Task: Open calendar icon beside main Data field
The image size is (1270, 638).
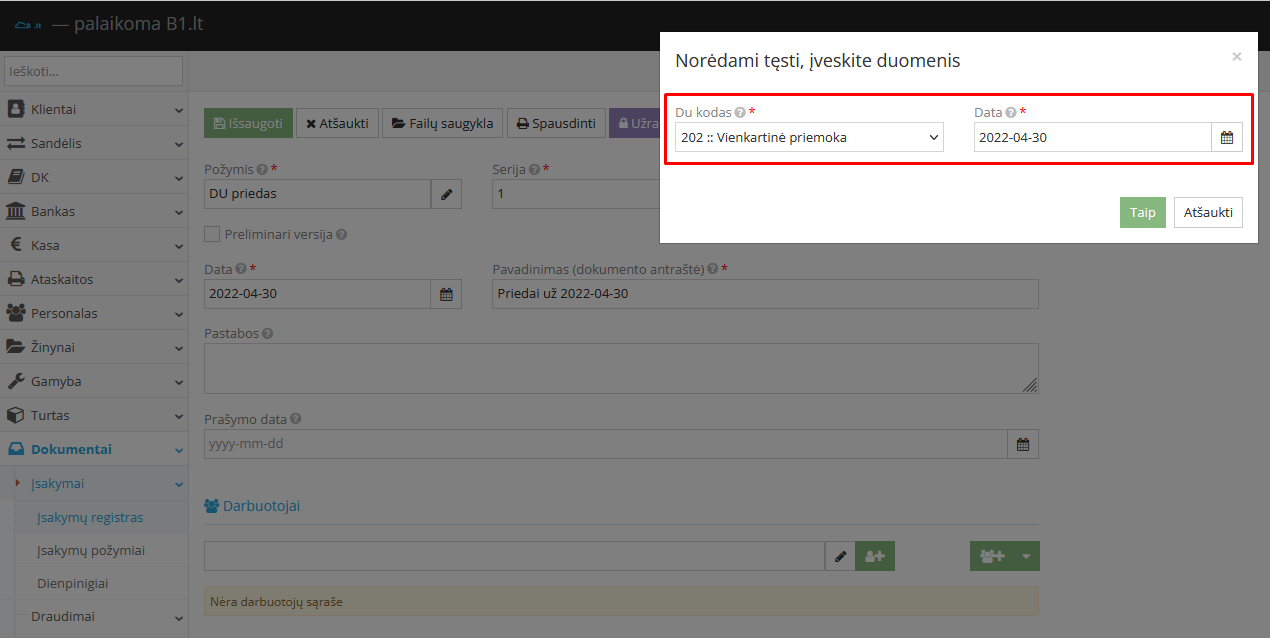Action: click(446, 294)
